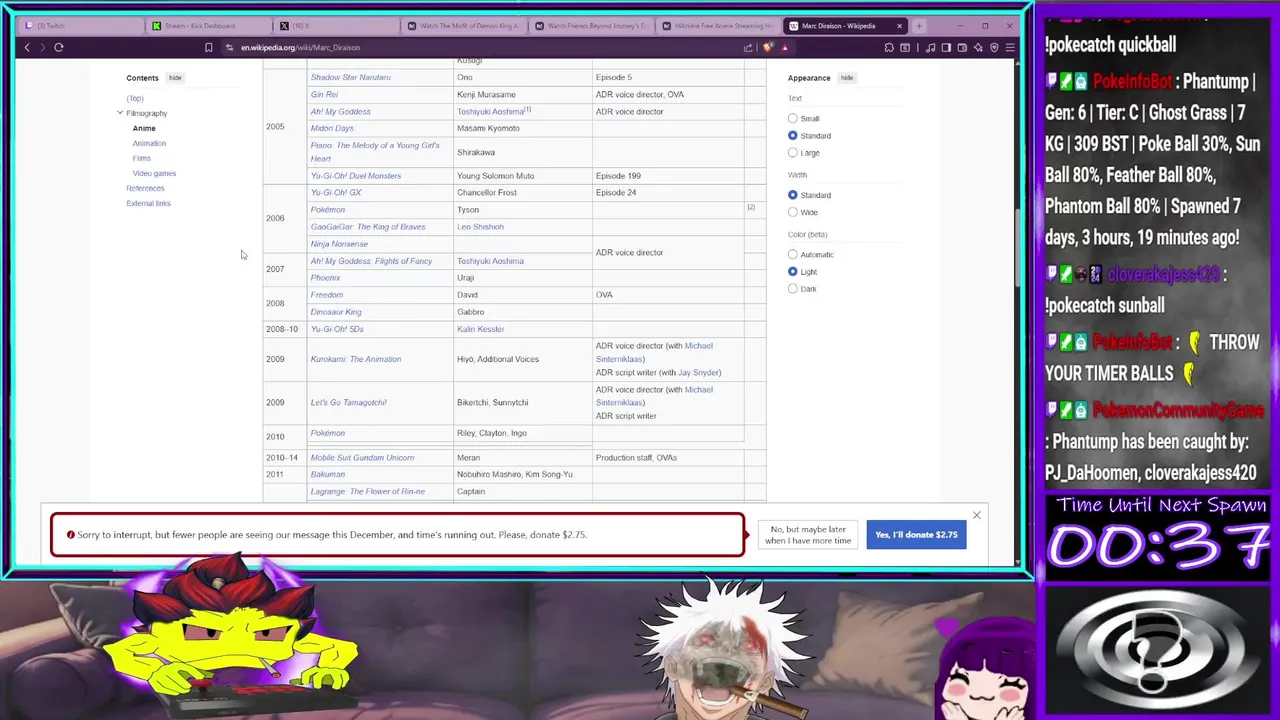This screenshot has width=1280, height=720.
Task: Click No, but maybe later button
Action: tap(808, 534)
